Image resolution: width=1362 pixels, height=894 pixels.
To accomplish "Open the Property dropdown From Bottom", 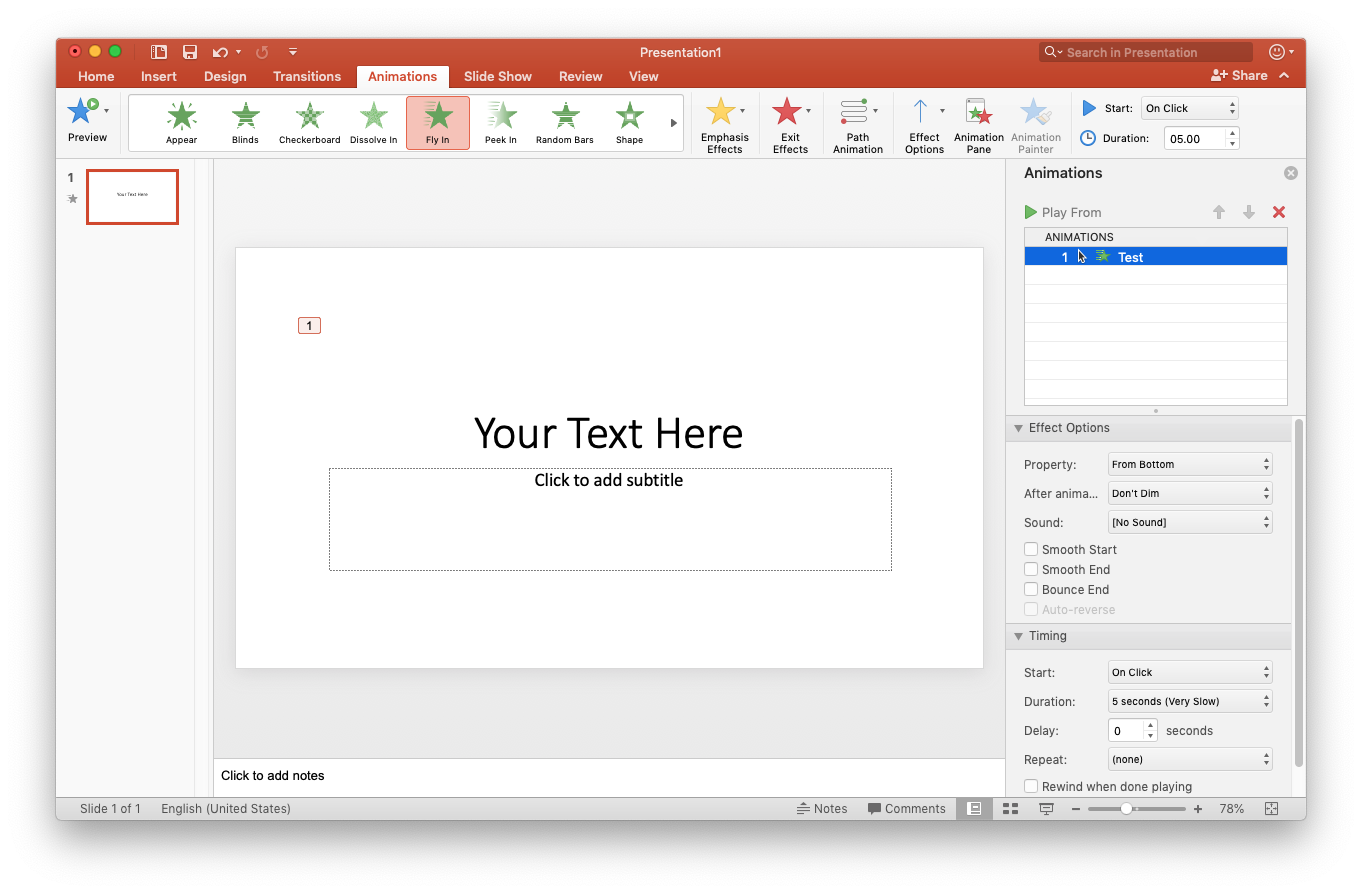I will point(1190,464).
